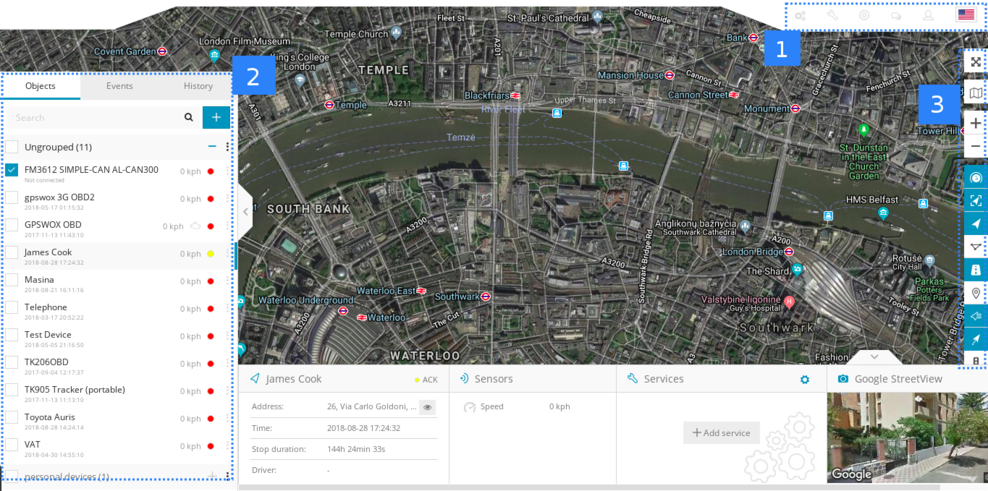Check the Masina checkbox
This screenshot has height=491, width=988.
click(x=11, y=281)
